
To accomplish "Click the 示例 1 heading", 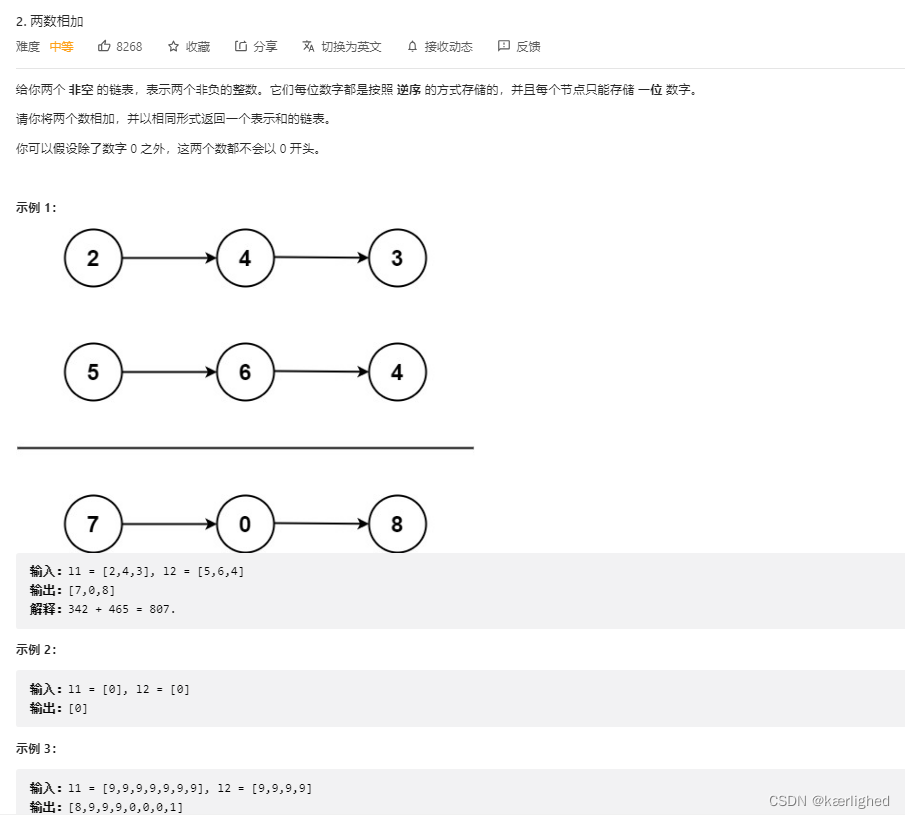I will coord(34,208).
